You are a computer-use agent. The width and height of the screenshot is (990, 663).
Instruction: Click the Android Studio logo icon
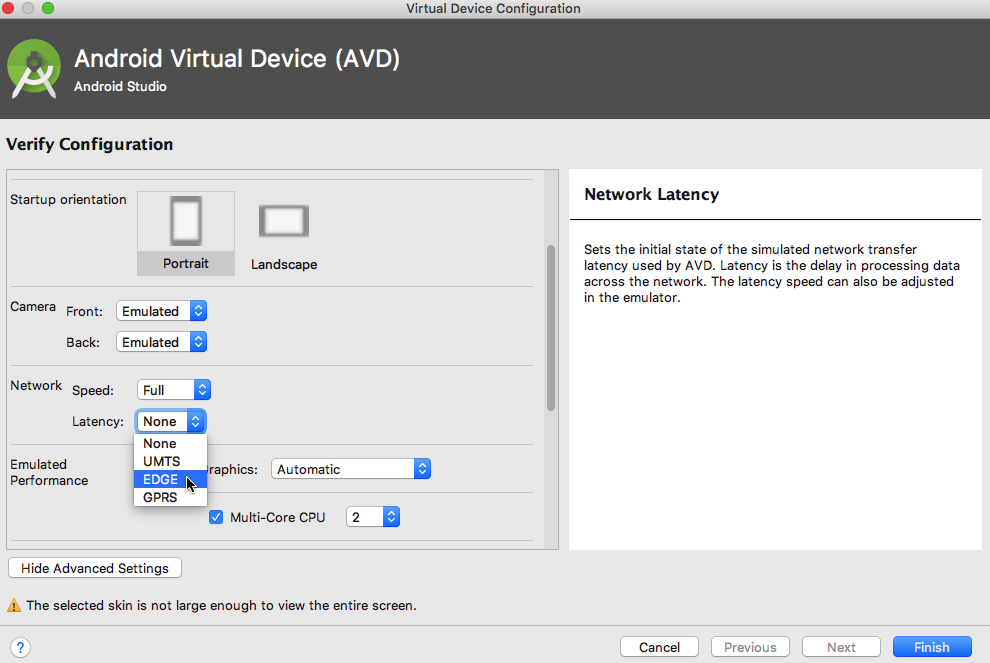35,70
